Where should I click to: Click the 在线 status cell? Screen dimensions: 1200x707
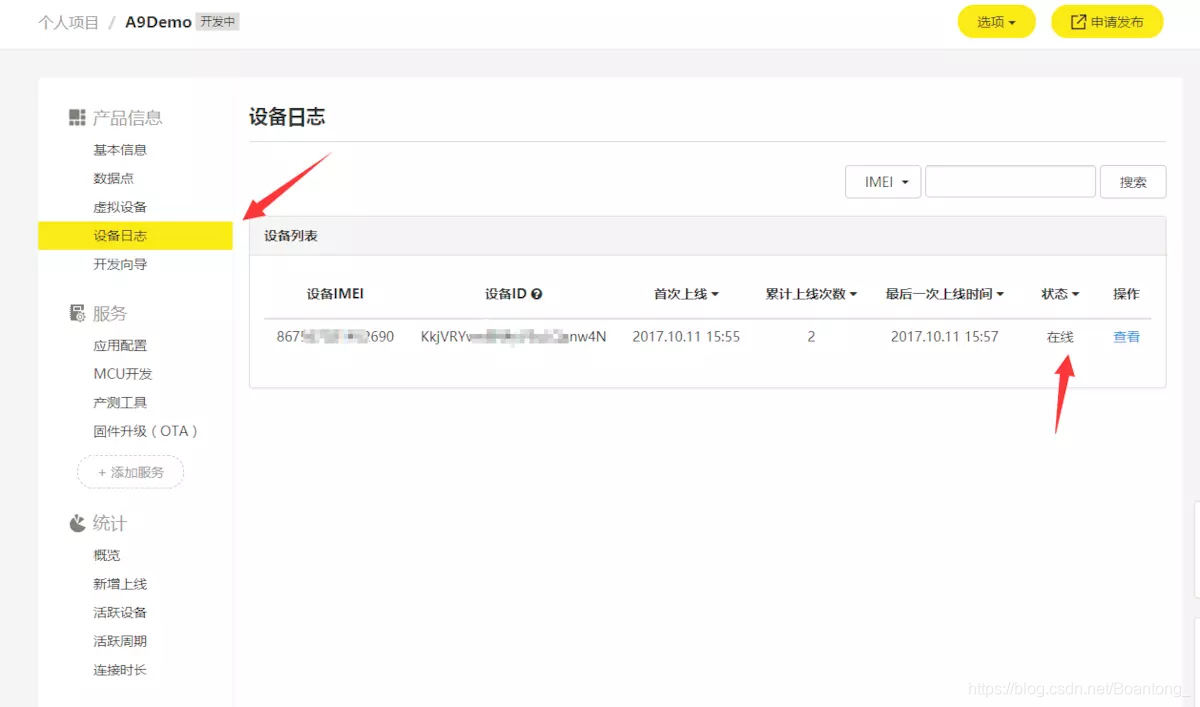[1060, 337]
